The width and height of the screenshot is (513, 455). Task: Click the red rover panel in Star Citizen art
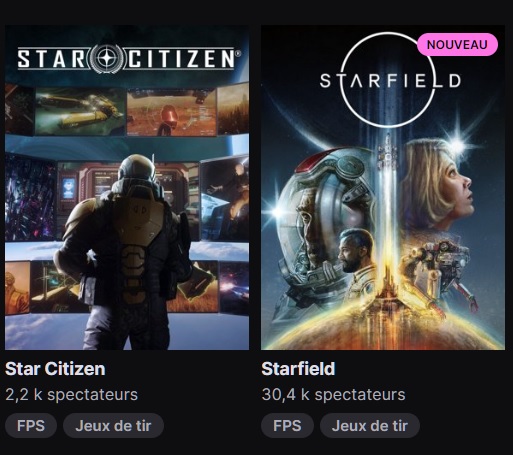[x=171, y=112]
